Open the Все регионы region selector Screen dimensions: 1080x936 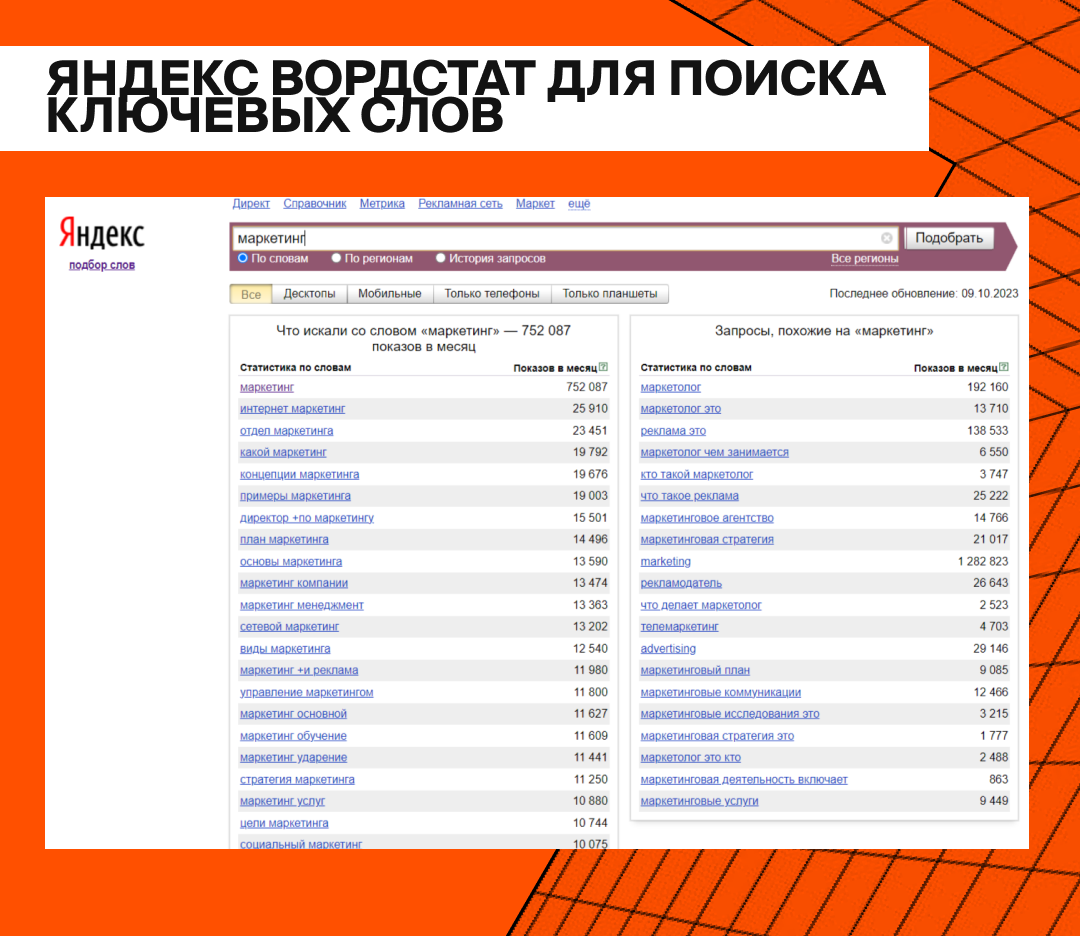(864, 259)
